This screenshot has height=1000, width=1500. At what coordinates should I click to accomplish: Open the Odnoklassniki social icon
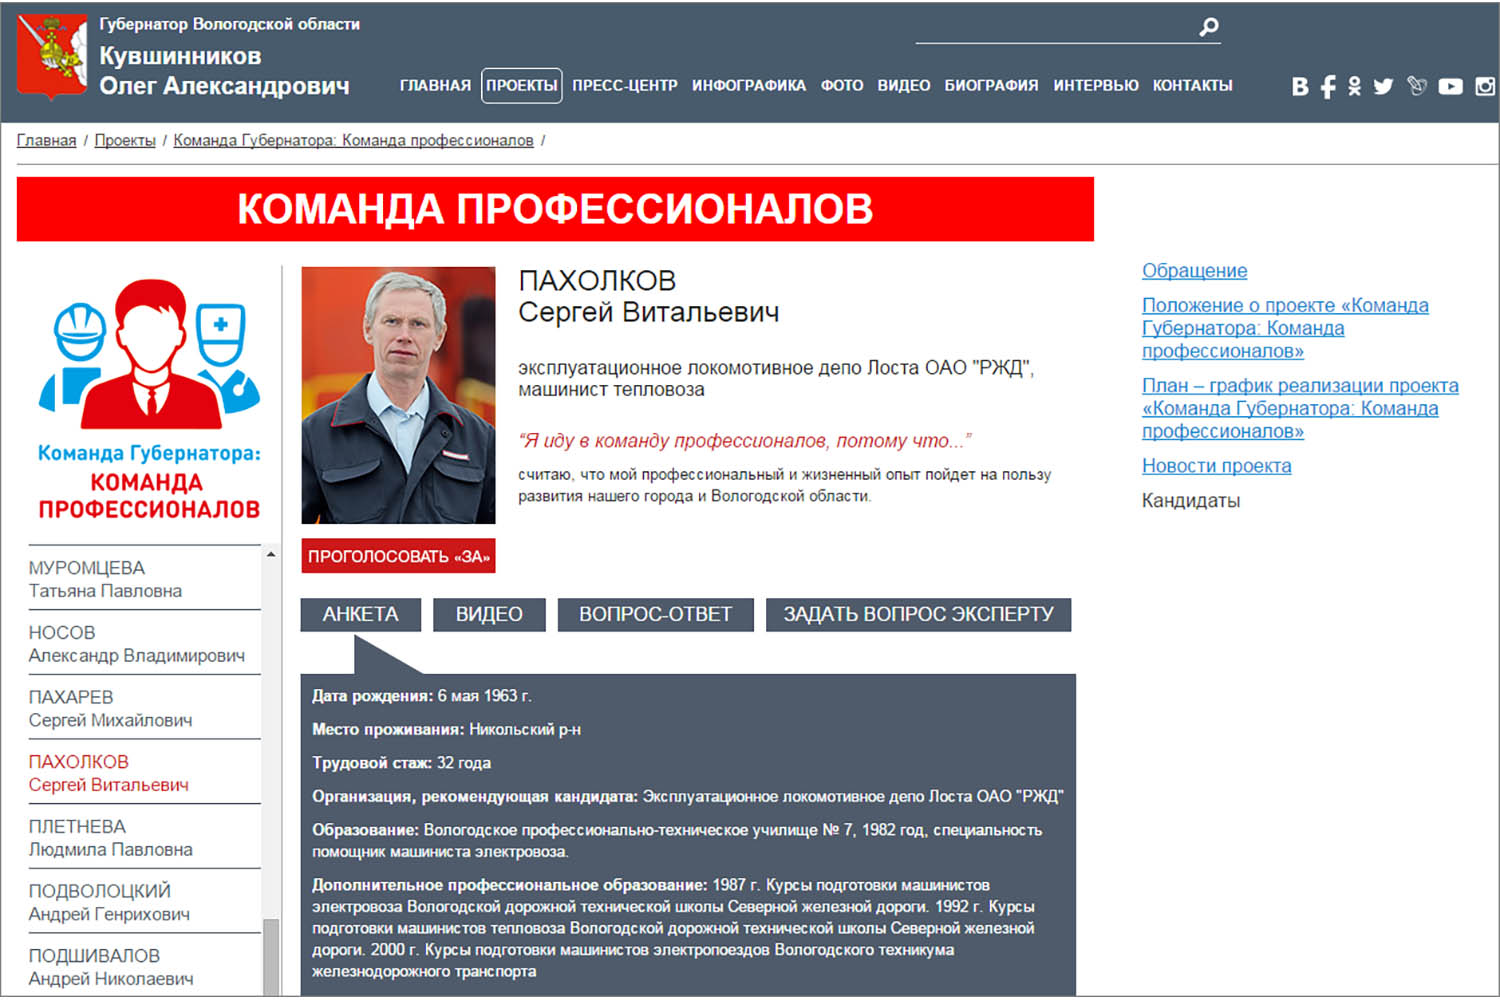(x=1354, y=87)
